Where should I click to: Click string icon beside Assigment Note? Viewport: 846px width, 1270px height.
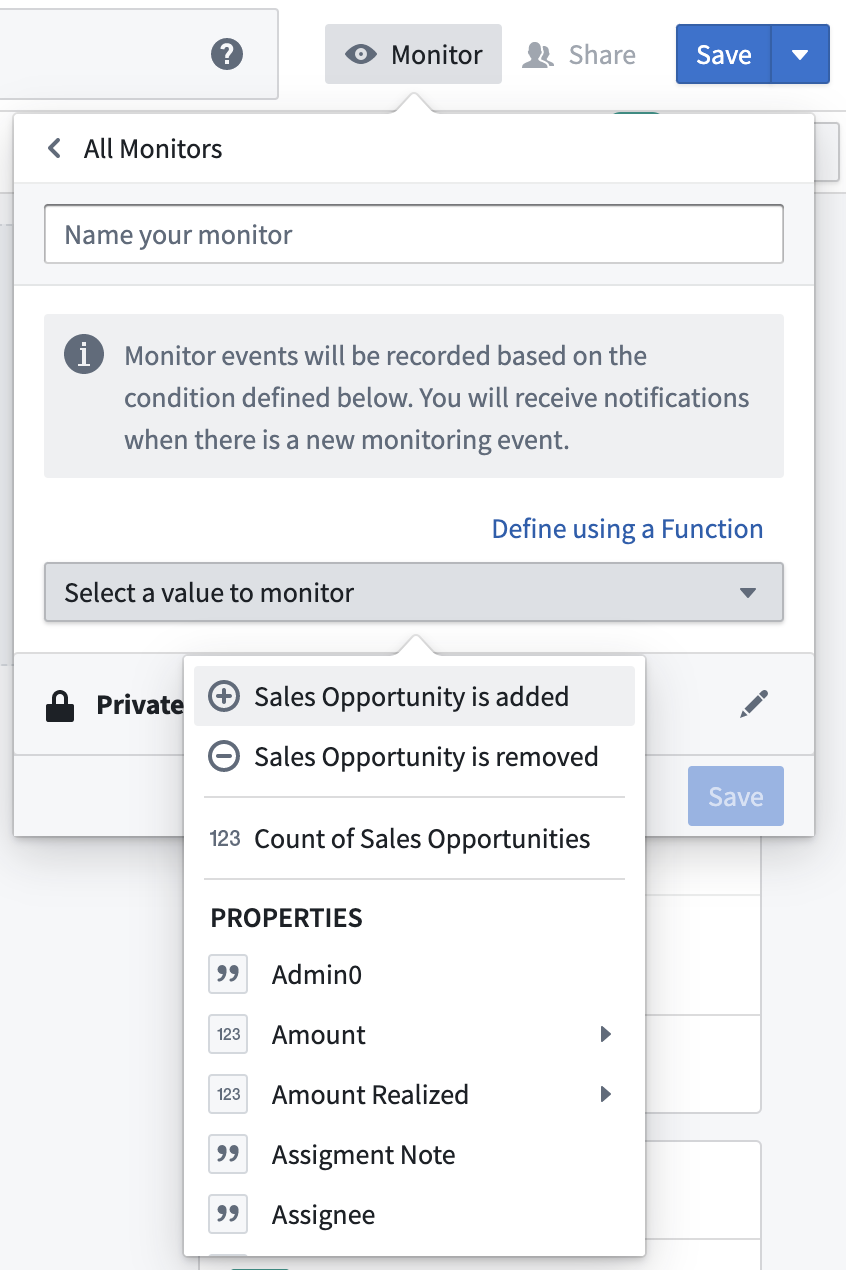tap(228, 1154)
